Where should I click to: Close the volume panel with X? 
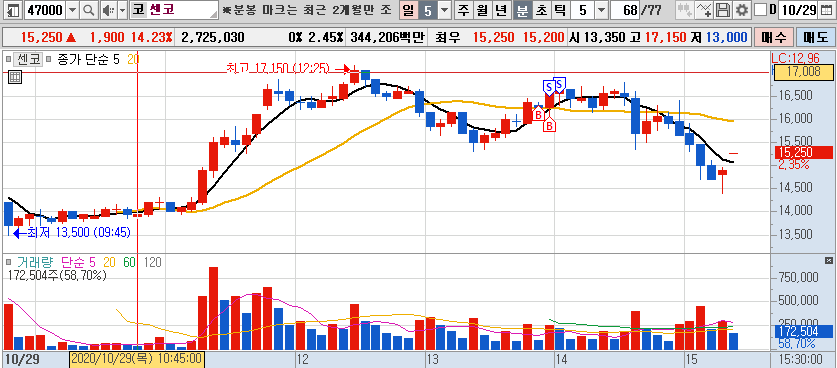828,260
